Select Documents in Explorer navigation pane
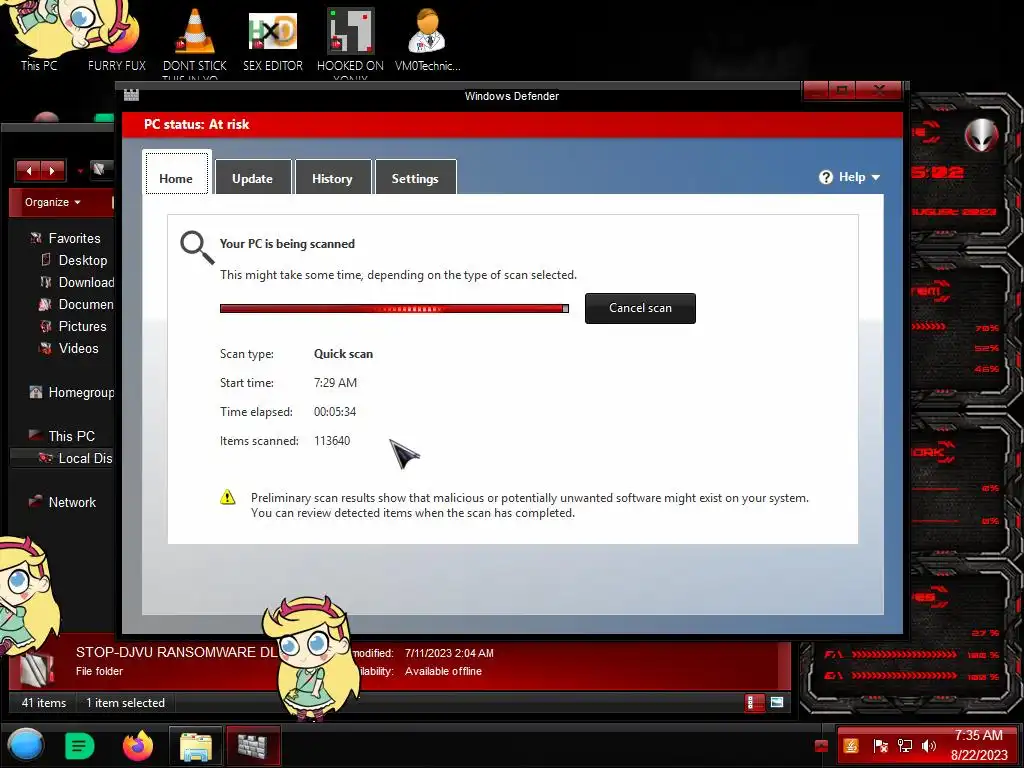The height and width of the screenshot is (768, 1024). tap(77, 304)
